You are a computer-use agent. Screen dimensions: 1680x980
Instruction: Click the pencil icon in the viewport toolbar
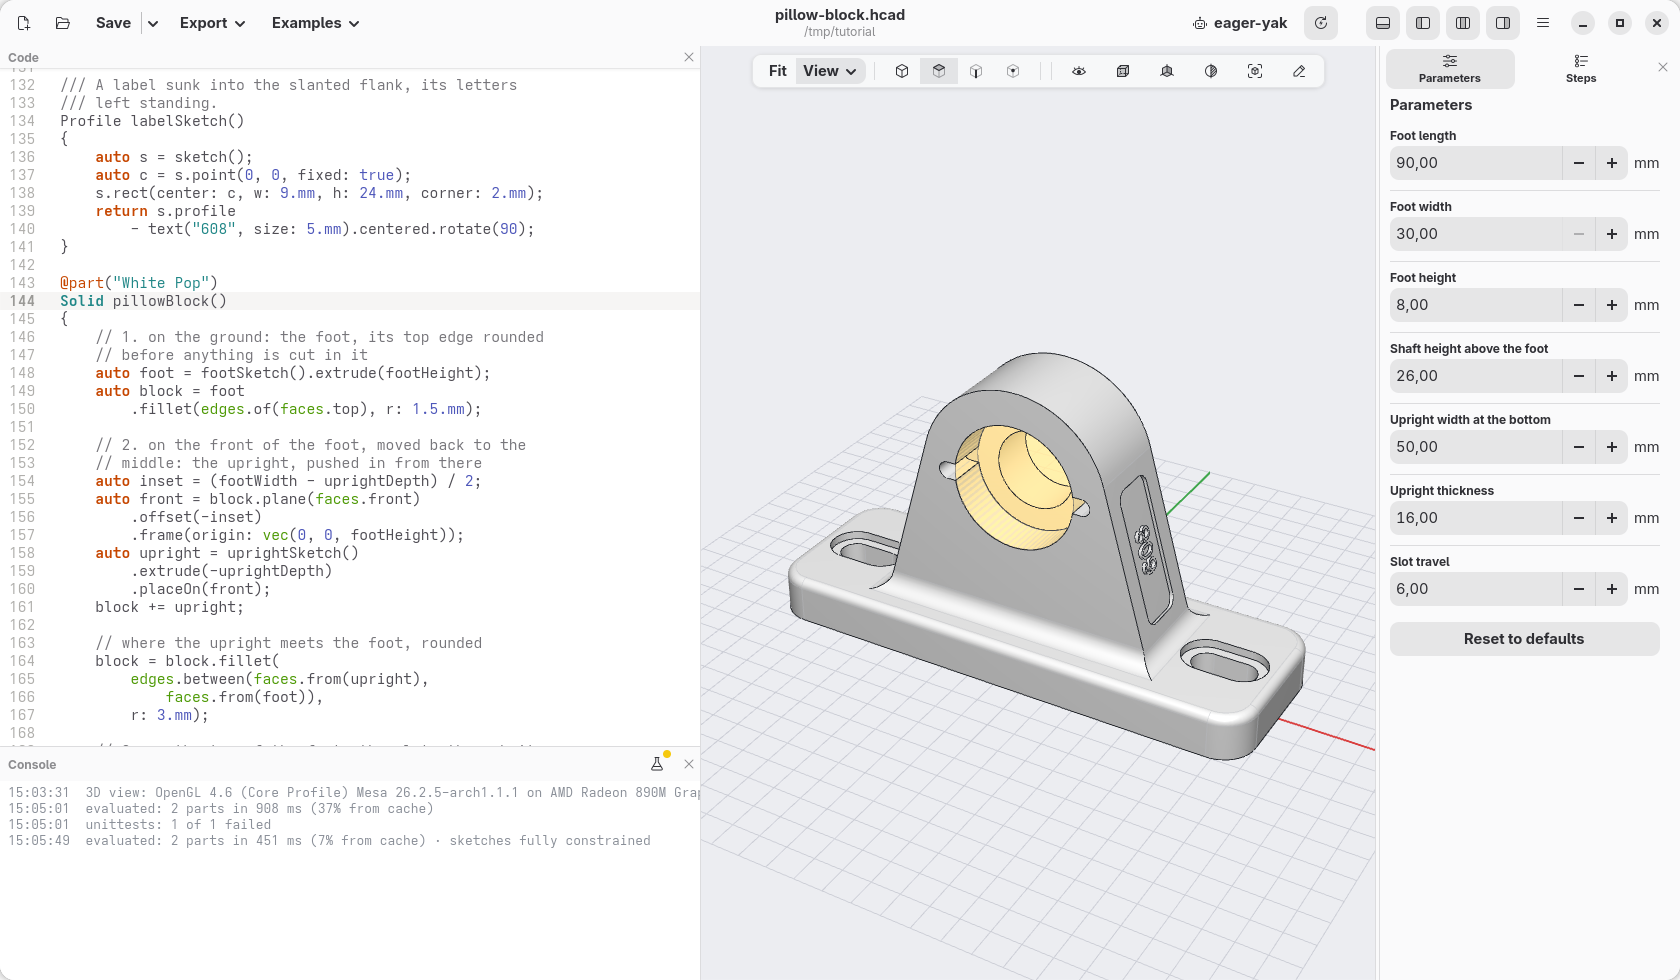pyautogui.click(x=1299, y=71)
